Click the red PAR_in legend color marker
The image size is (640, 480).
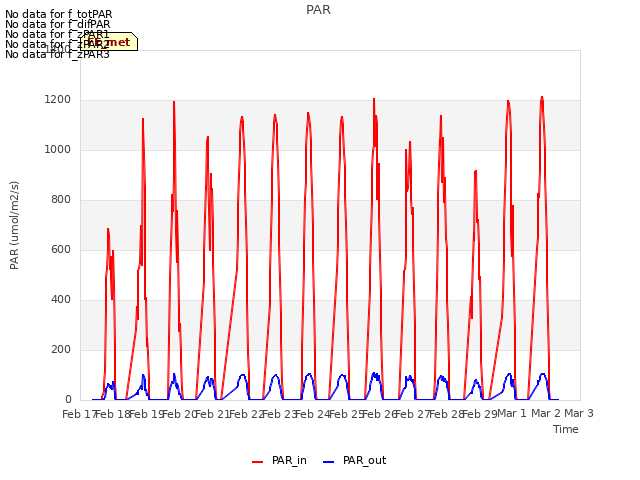pos(258,462)
